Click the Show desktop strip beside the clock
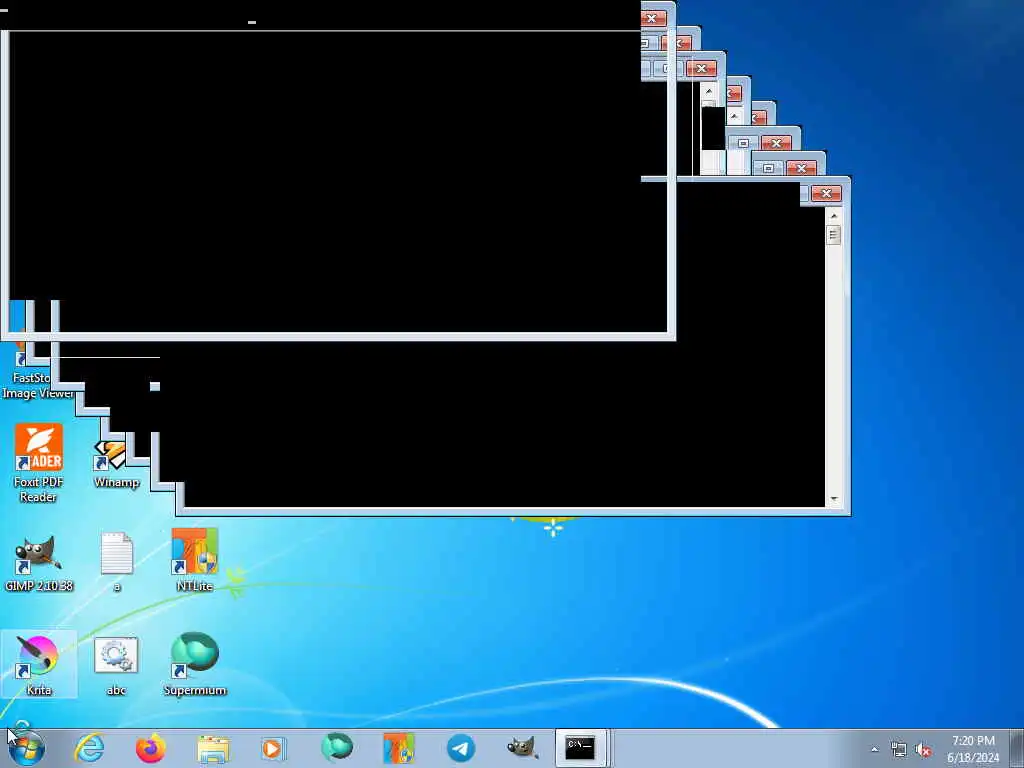Image resolution: width=1024 pixels, height=768 pixels. pyautogui.click(x=1018, y=748)
